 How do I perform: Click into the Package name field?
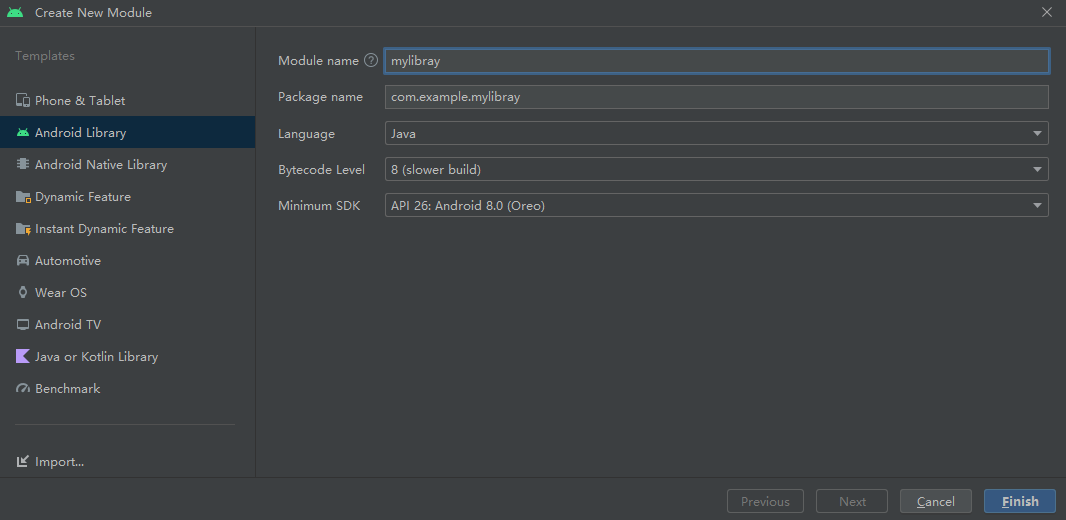click(x=717, y=97)
